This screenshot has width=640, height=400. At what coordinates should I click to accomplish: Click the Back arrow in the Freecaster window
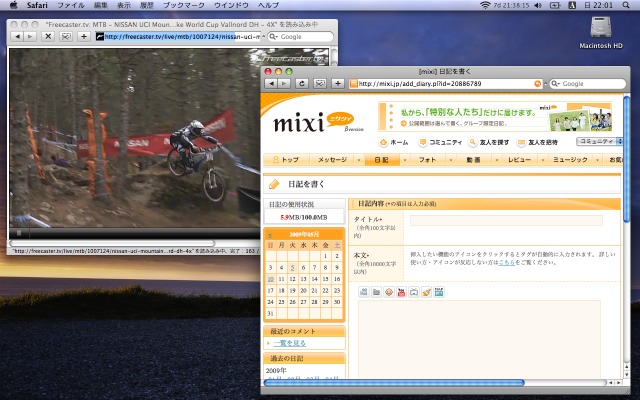pos(17,36)
